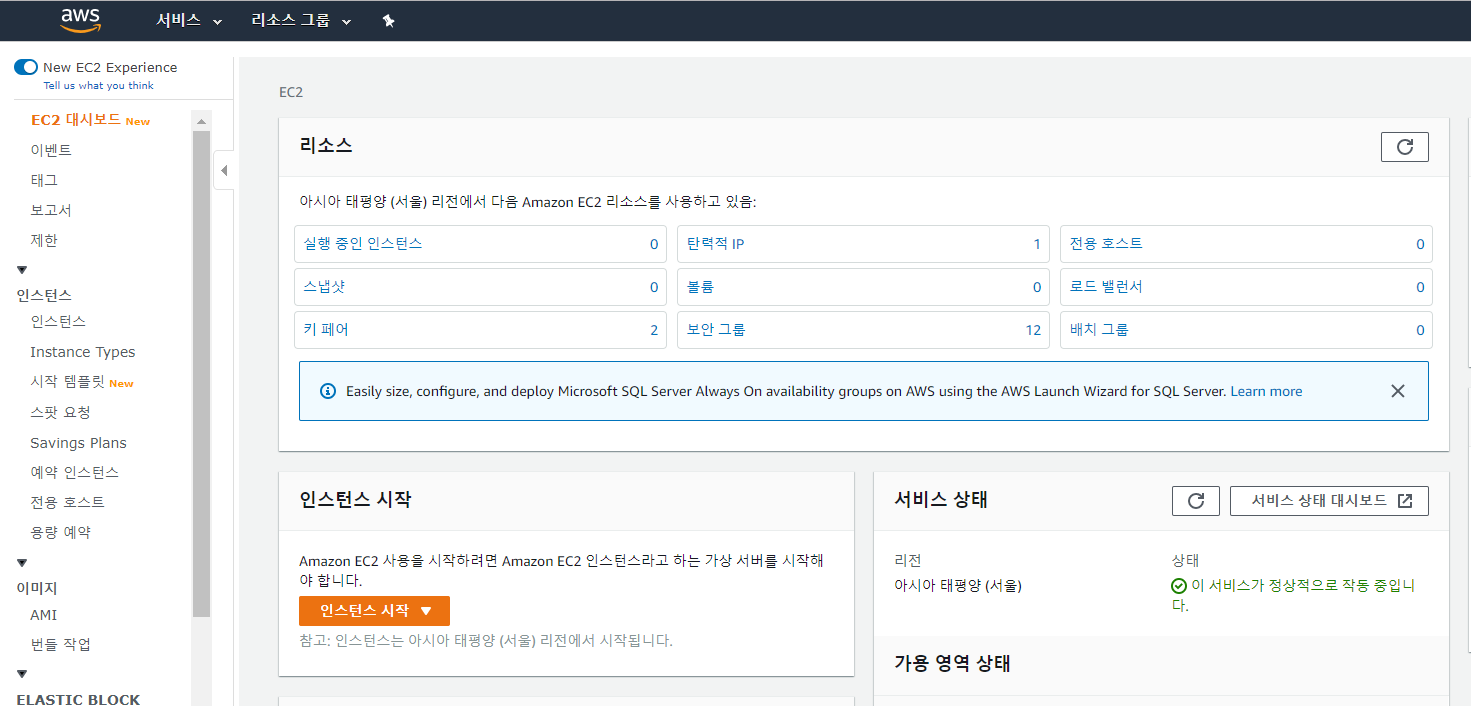Open 이벤트 in the sidebar
1471x706 pixels.
point(51,150)
